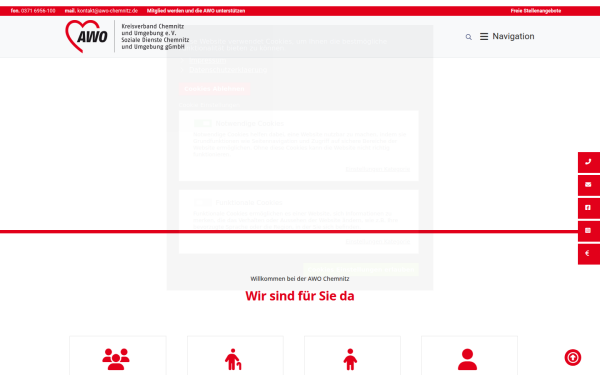
Task: Click the phone icon side button
Action: (x=589, y=162)
